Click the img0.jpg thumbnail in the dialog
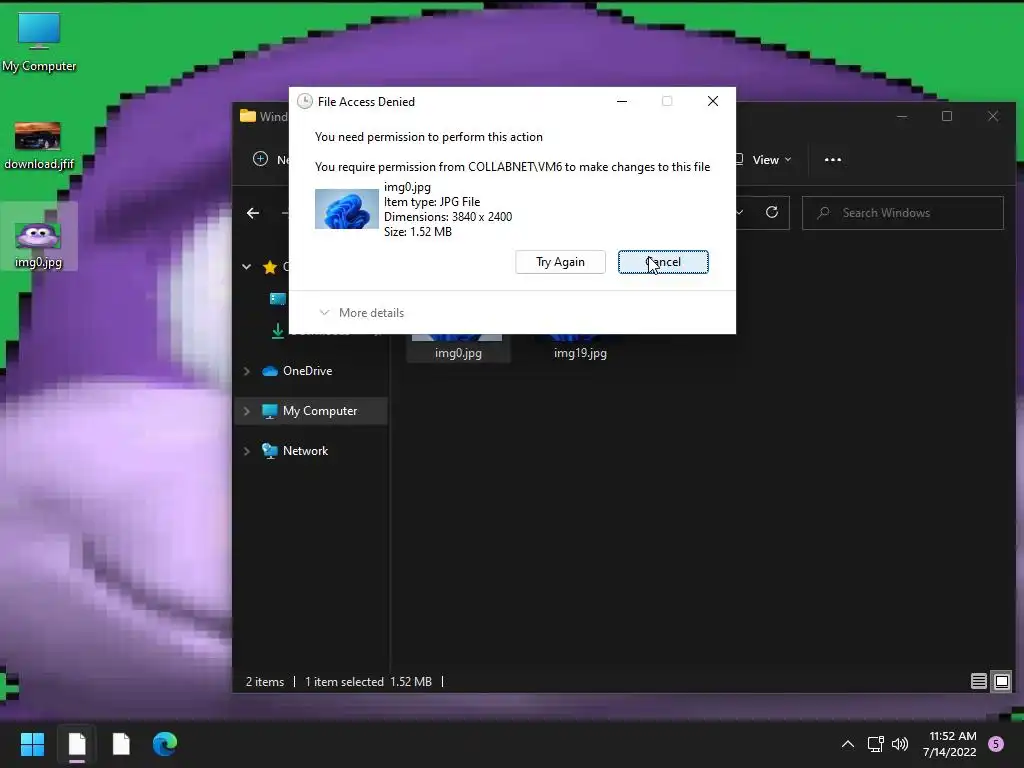The height and width of the screenshot is (768, 1024). (x=347, y=209)
